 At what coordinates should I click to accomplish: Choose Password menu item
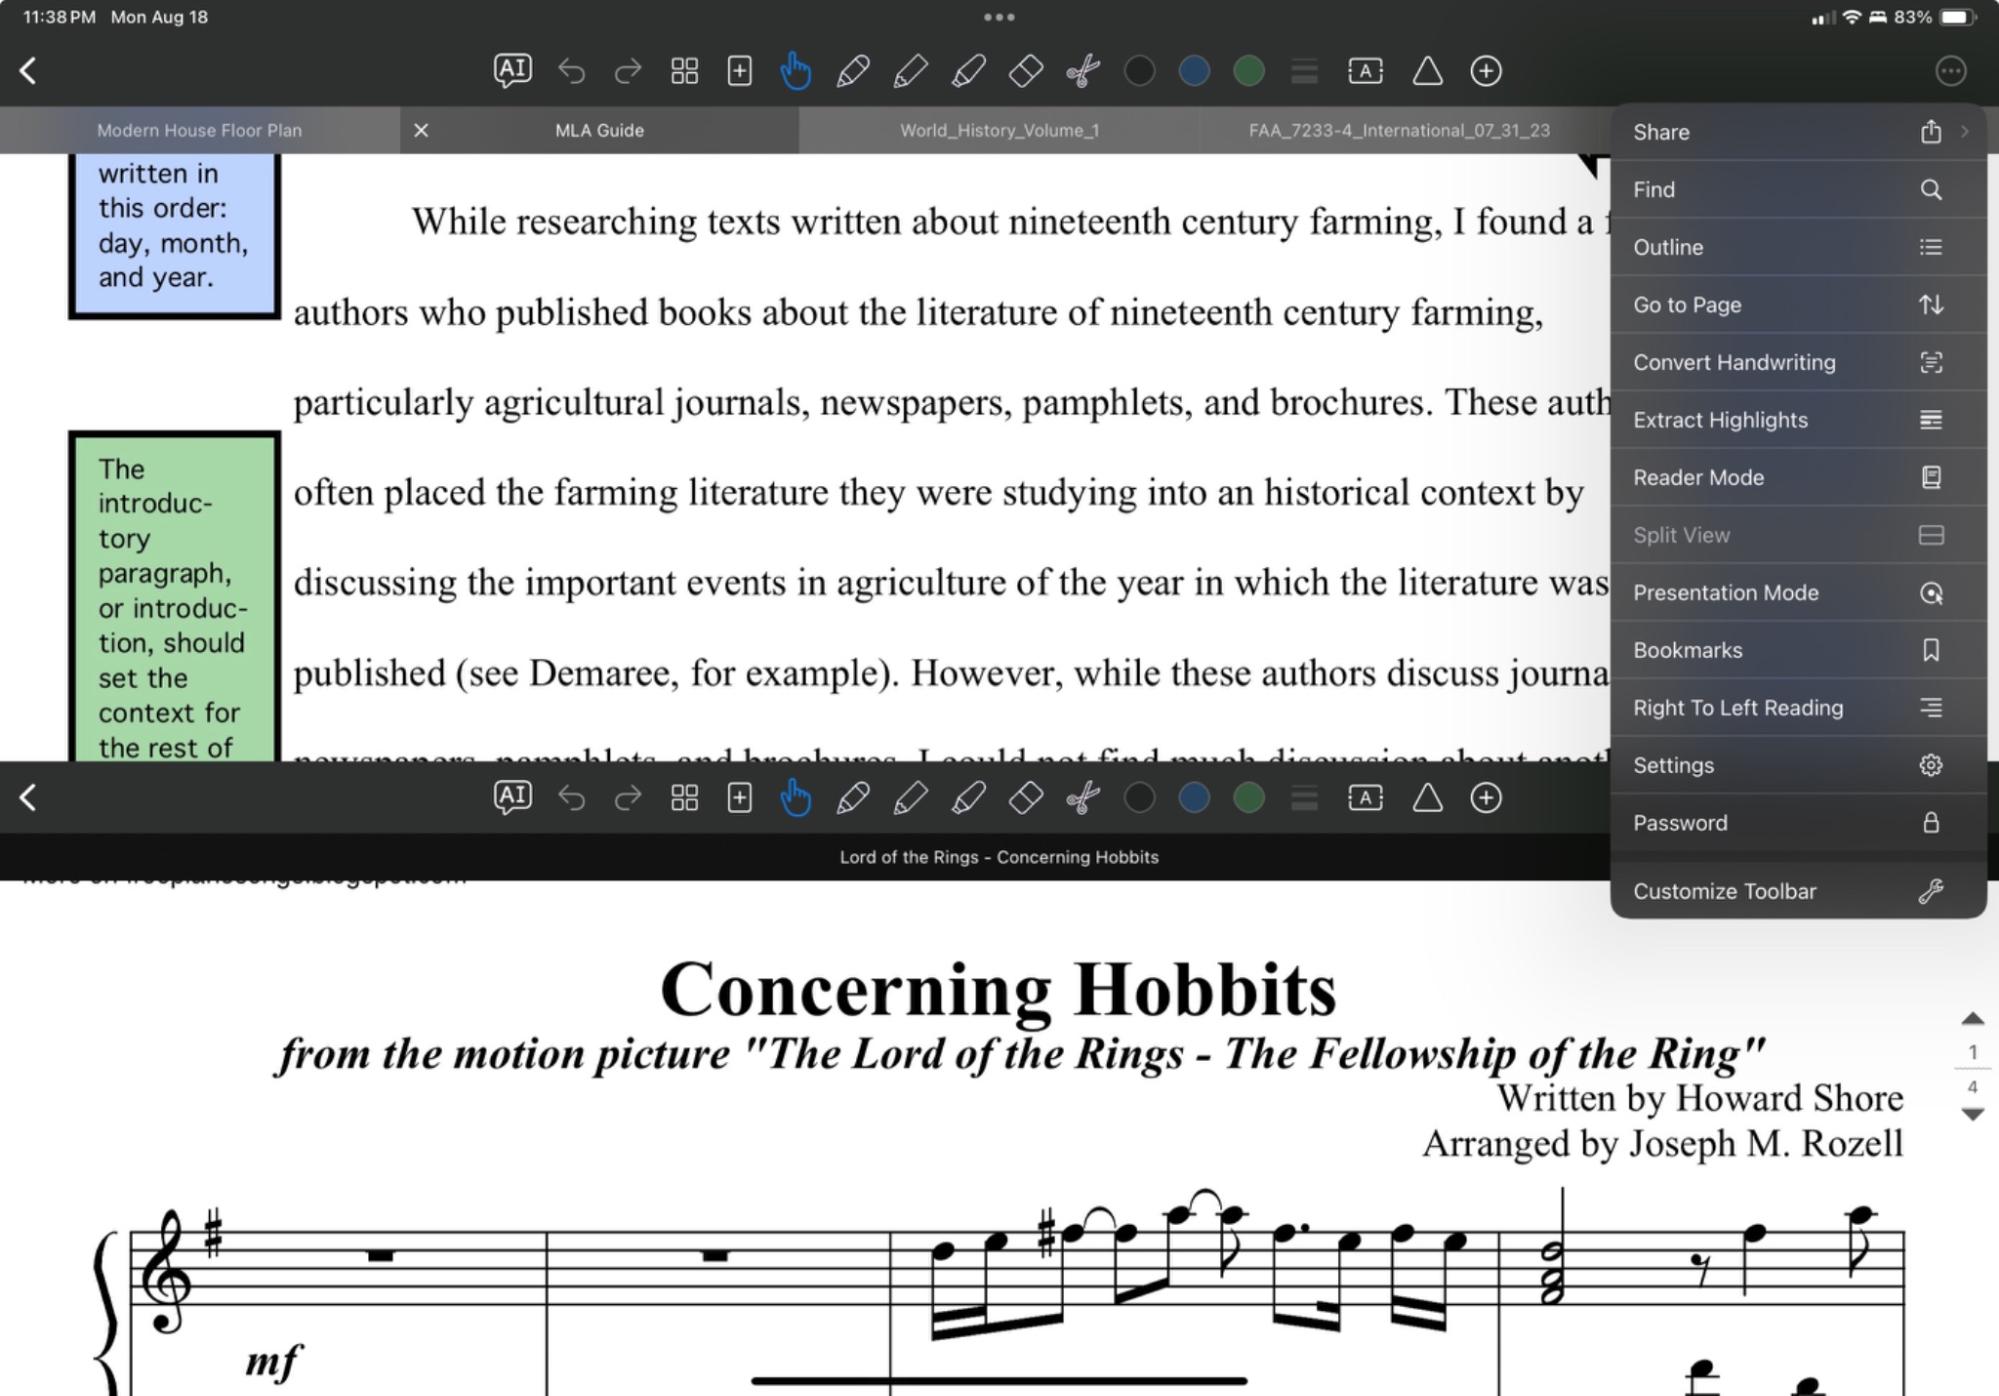(x=1798, y=823)
